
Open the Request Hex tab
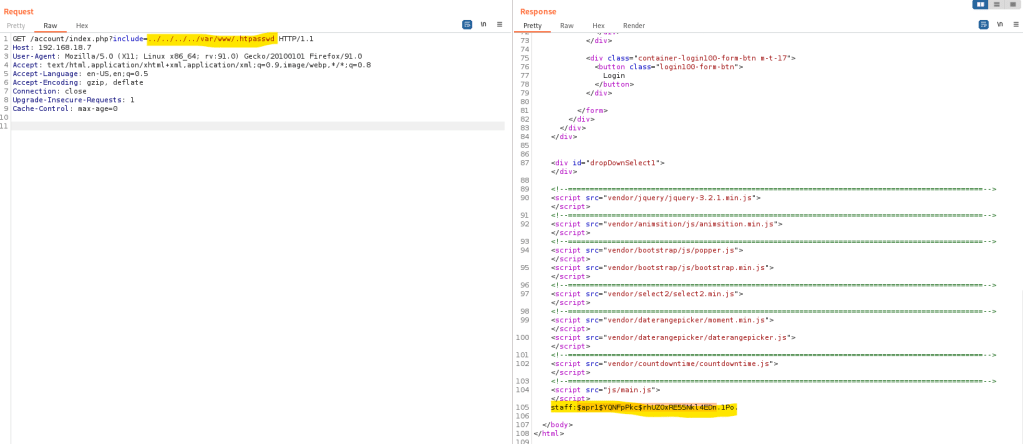coord(82,25)
